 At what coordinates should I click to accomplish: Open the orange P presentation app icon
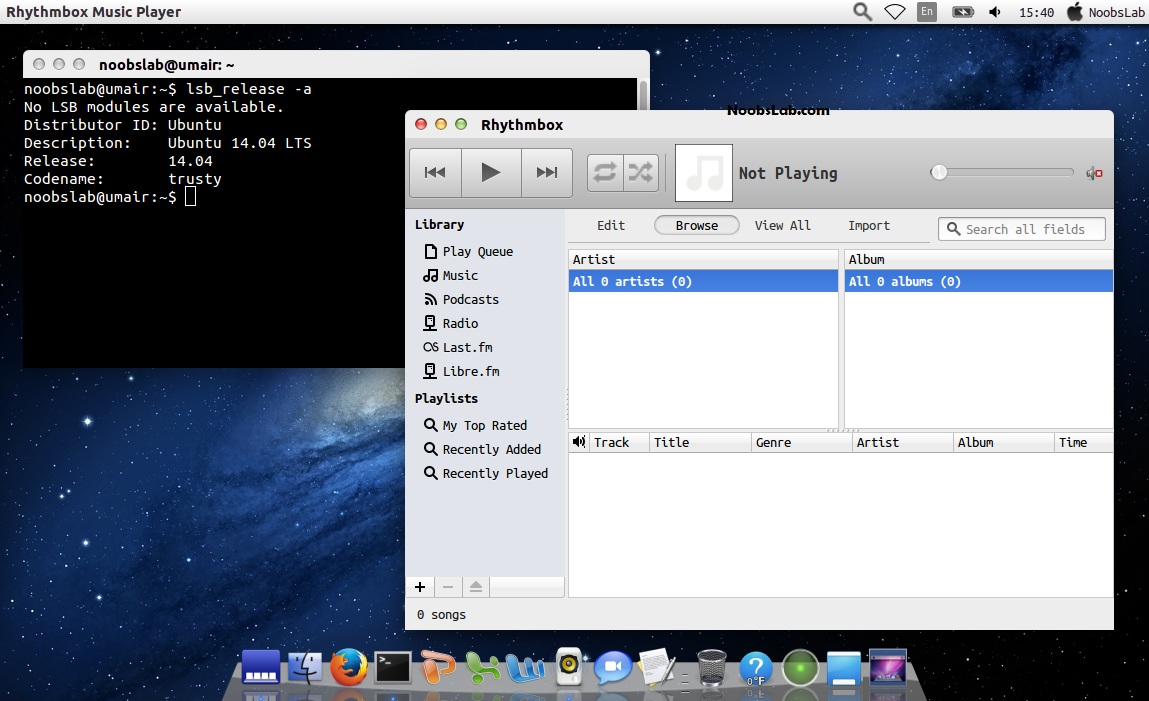[437, 667]
